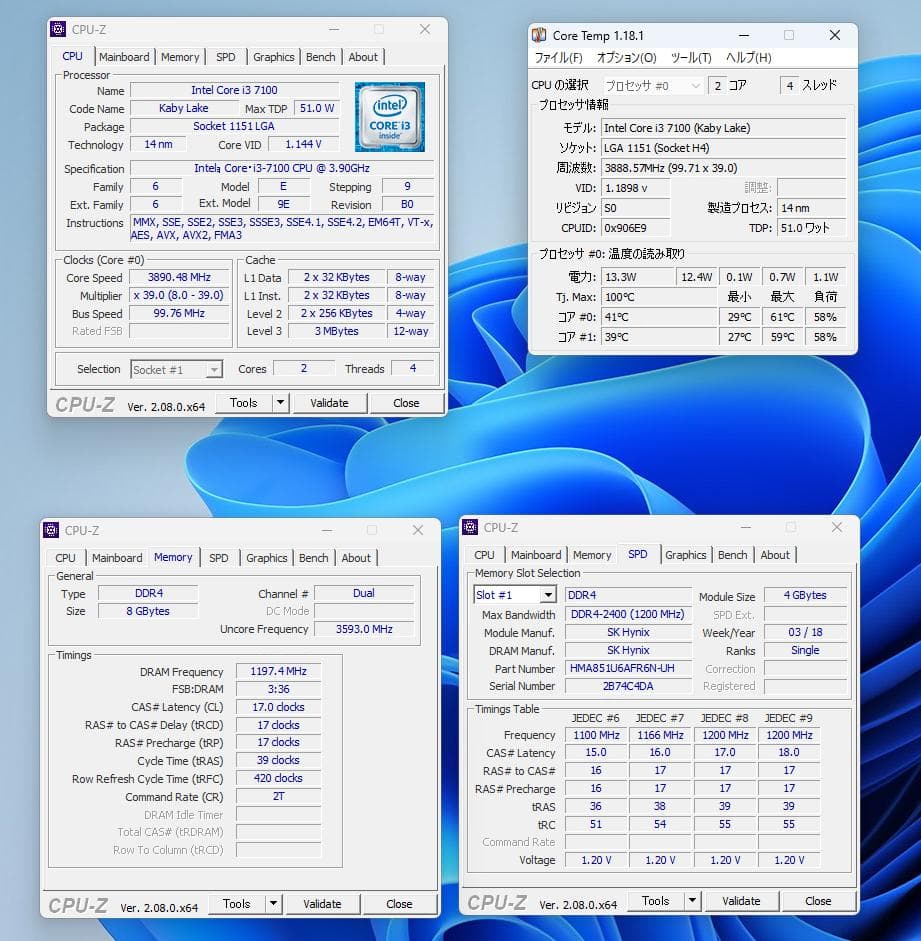The height and width of the screenshot is (941, 921).
Task: Click Validate button in top-left CPU-Z window
Action: [x=329, y=403]
